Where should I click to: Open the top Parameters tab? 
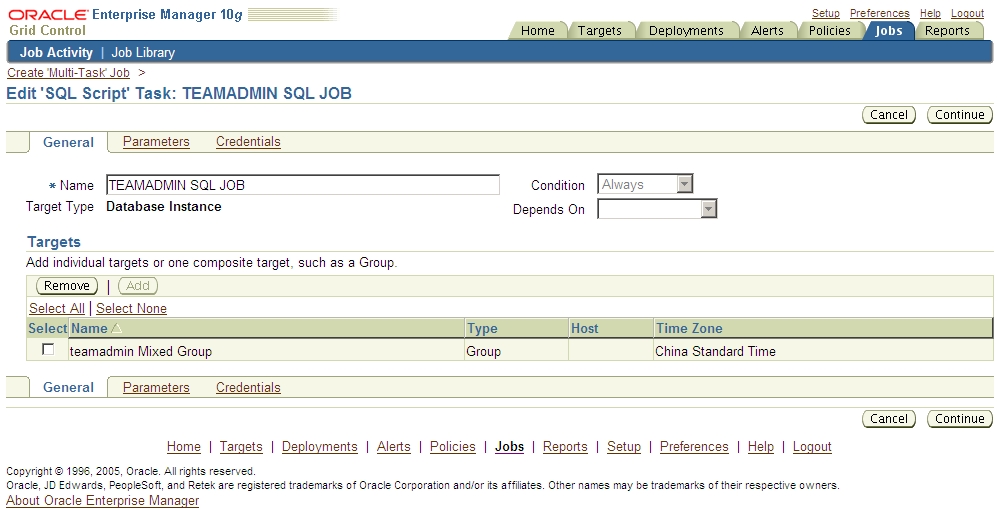tap(156, 142)
